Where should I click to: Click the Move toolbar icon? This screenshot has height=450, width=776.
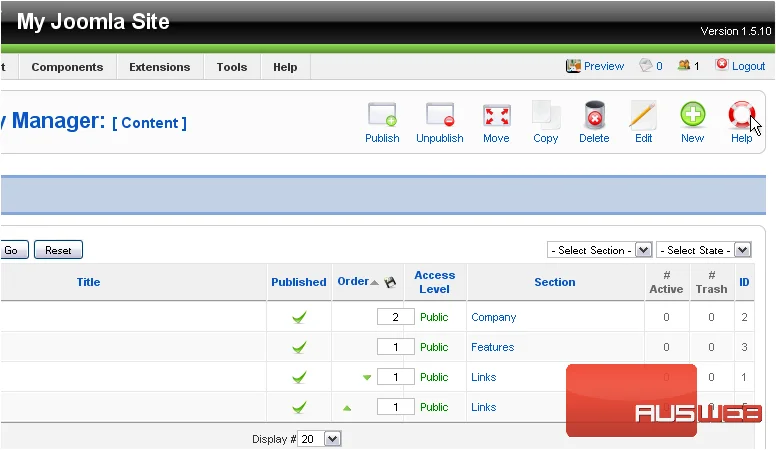[496, 116]
